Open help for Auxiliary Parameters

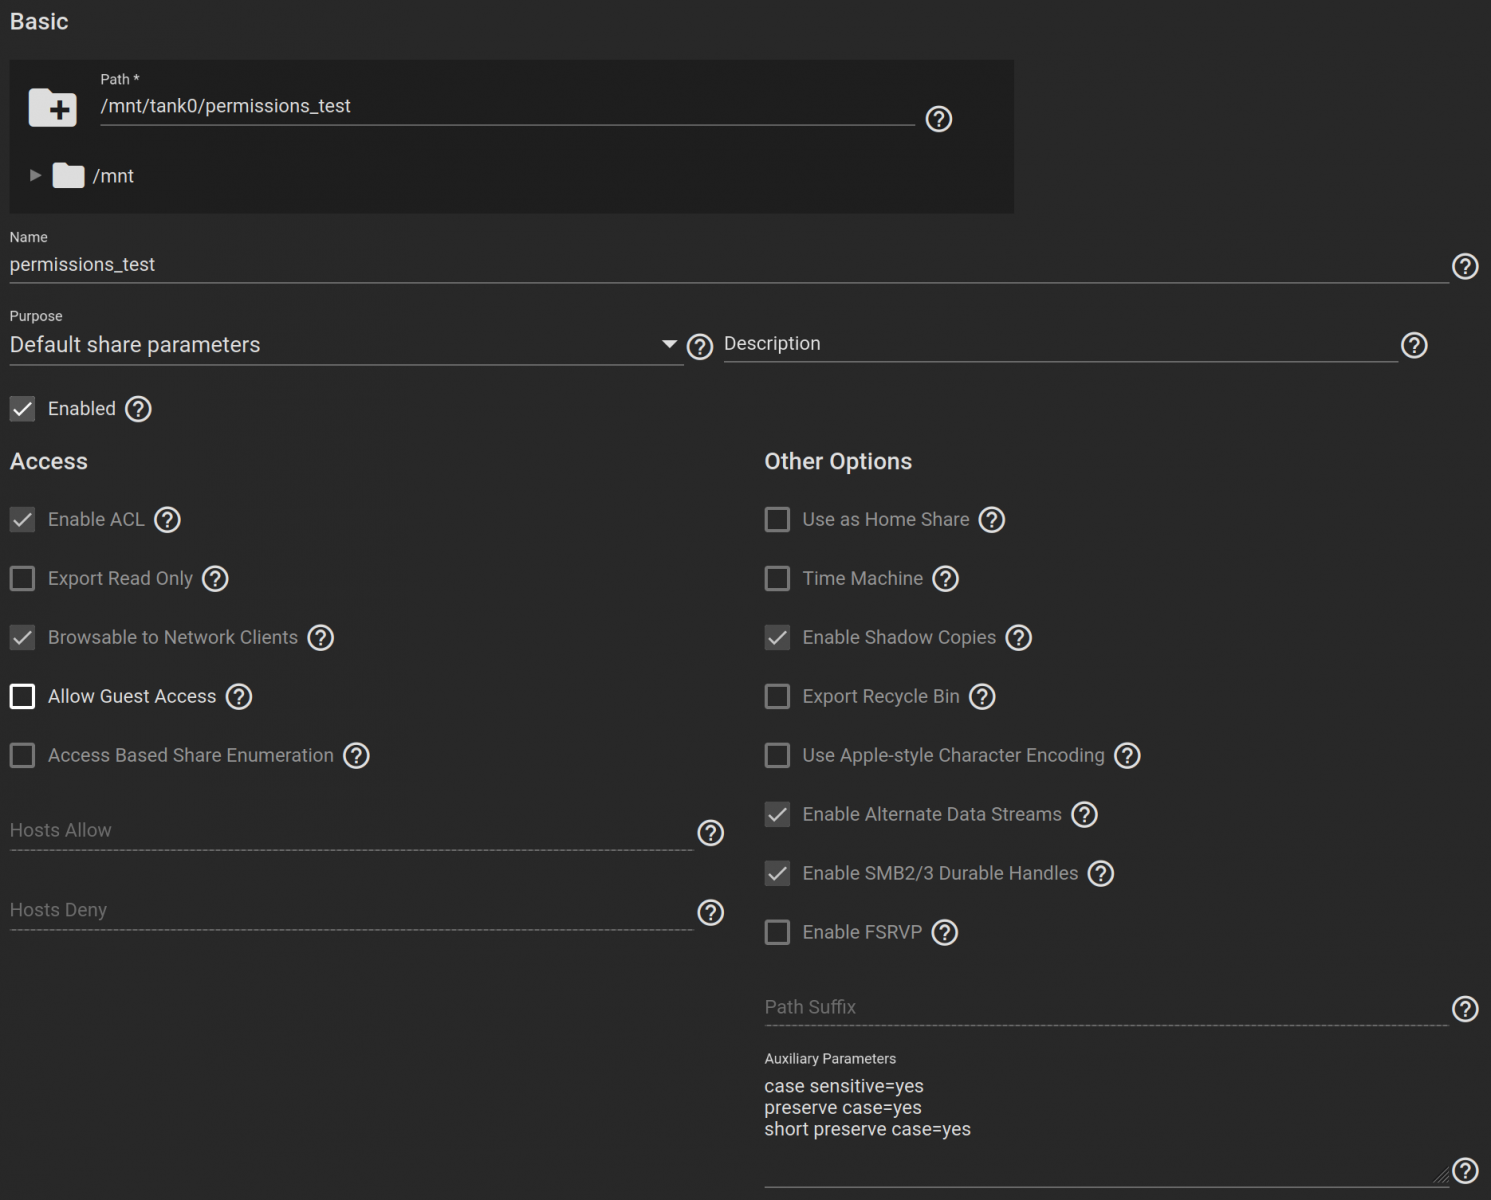pos(1464,1171)
